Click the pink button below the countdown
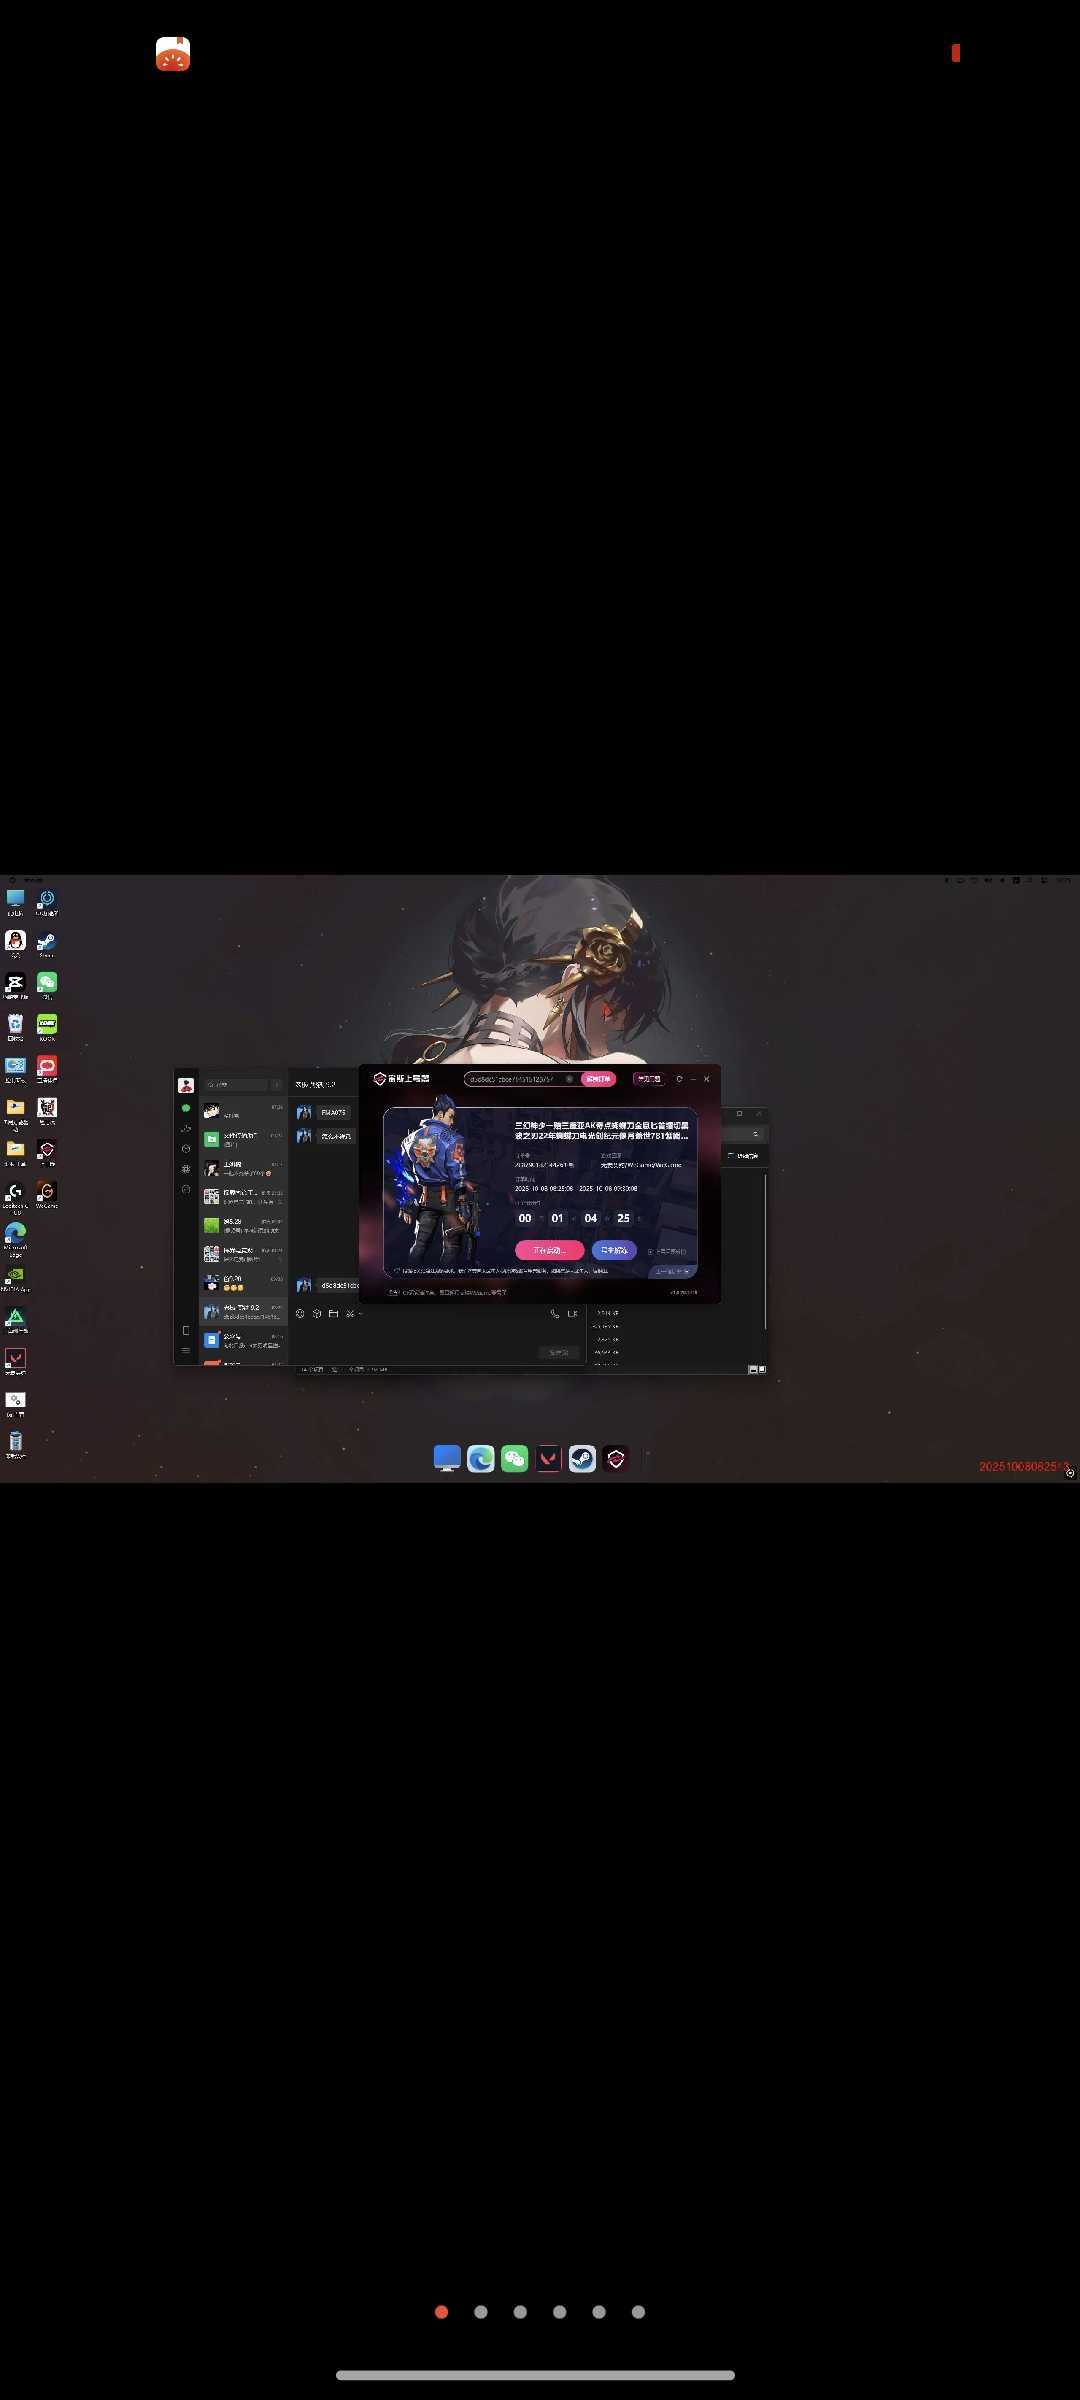The image size is (1080, 2400). click(549, 1250)
